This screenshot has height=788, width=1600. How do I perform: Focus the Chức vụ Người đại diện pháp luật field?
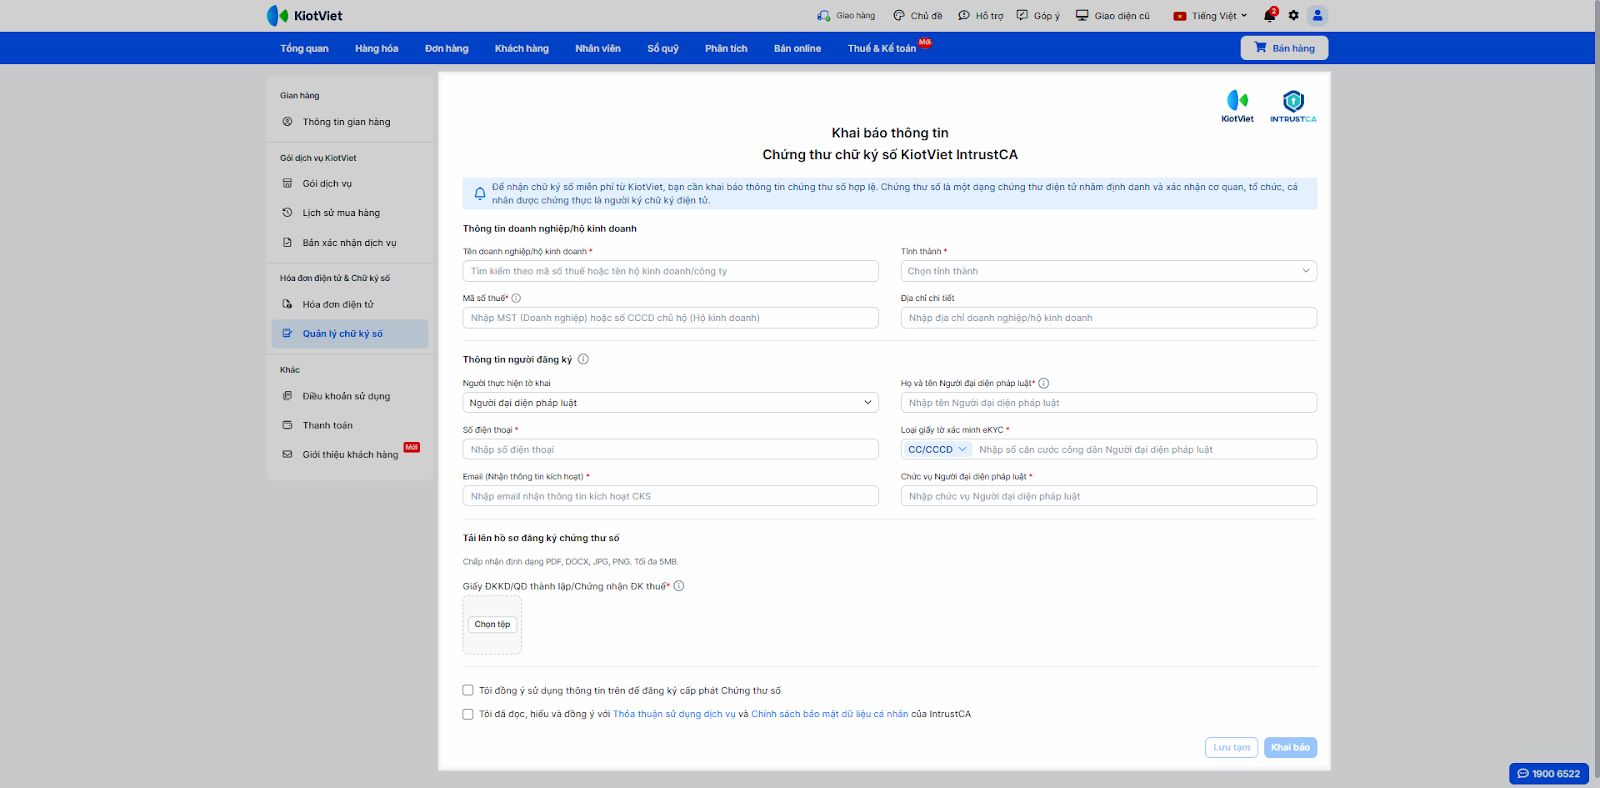pos(1109,496)
